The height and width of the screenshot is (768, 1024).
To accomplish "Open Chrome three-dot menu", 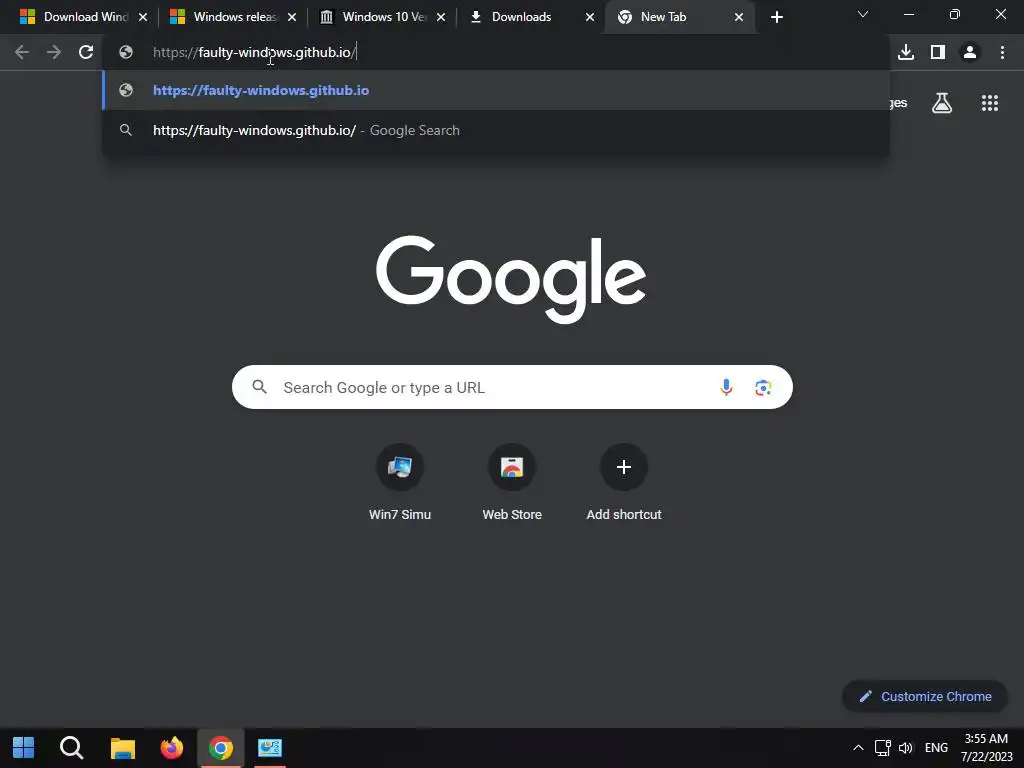I will (x=1002, y=52).
